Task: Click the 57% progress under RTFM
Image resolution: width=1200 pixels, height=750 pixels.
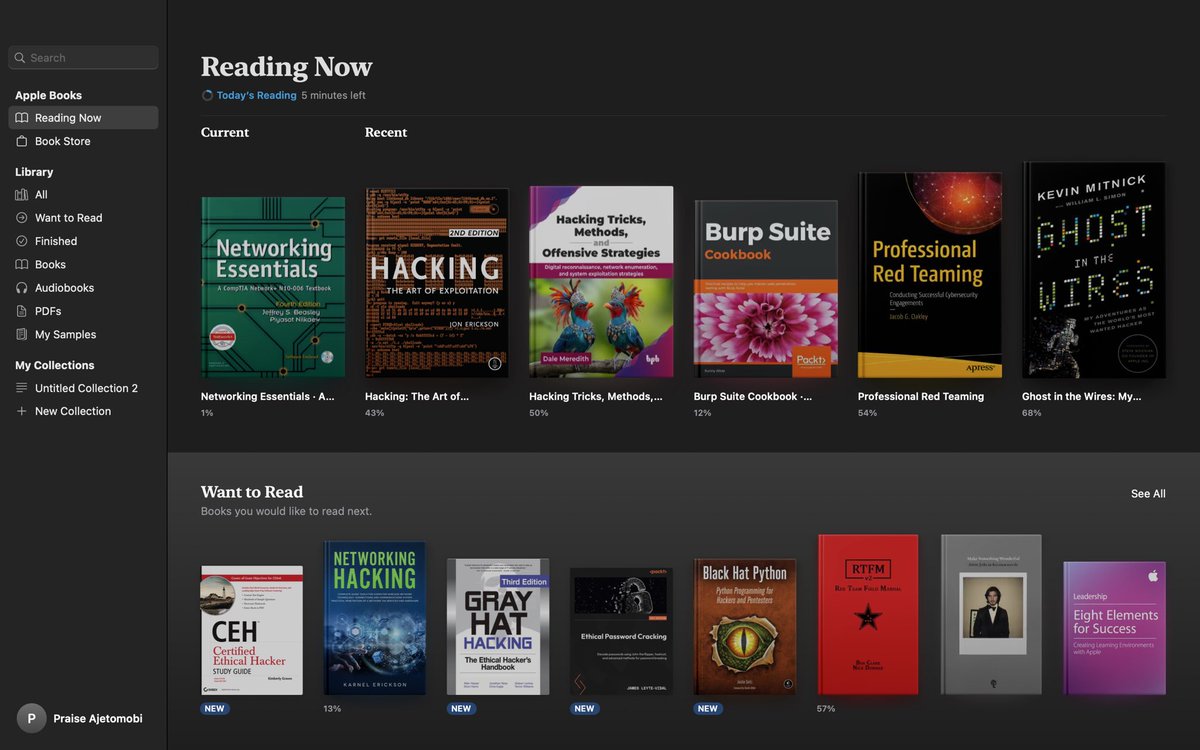Action: [826, 709]
